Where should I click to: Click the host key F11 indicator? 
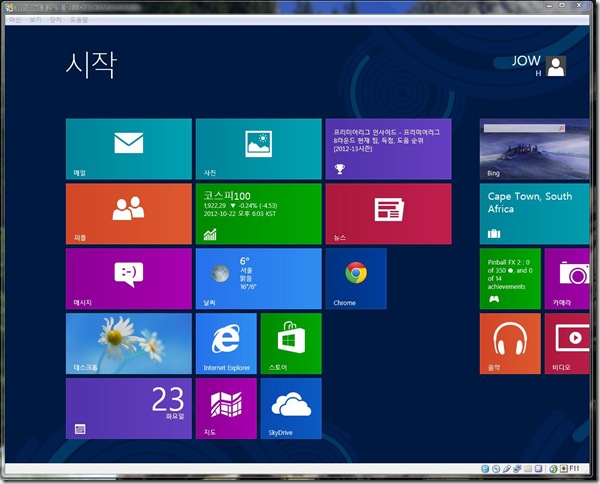click(570, 469)
